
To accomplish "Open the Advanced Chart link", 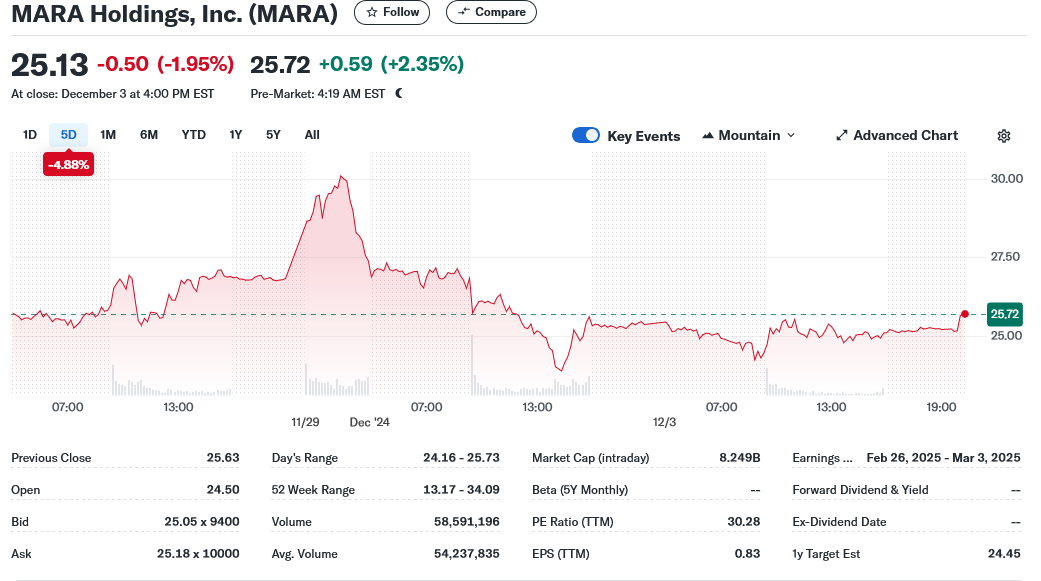I will pos(897,135).
